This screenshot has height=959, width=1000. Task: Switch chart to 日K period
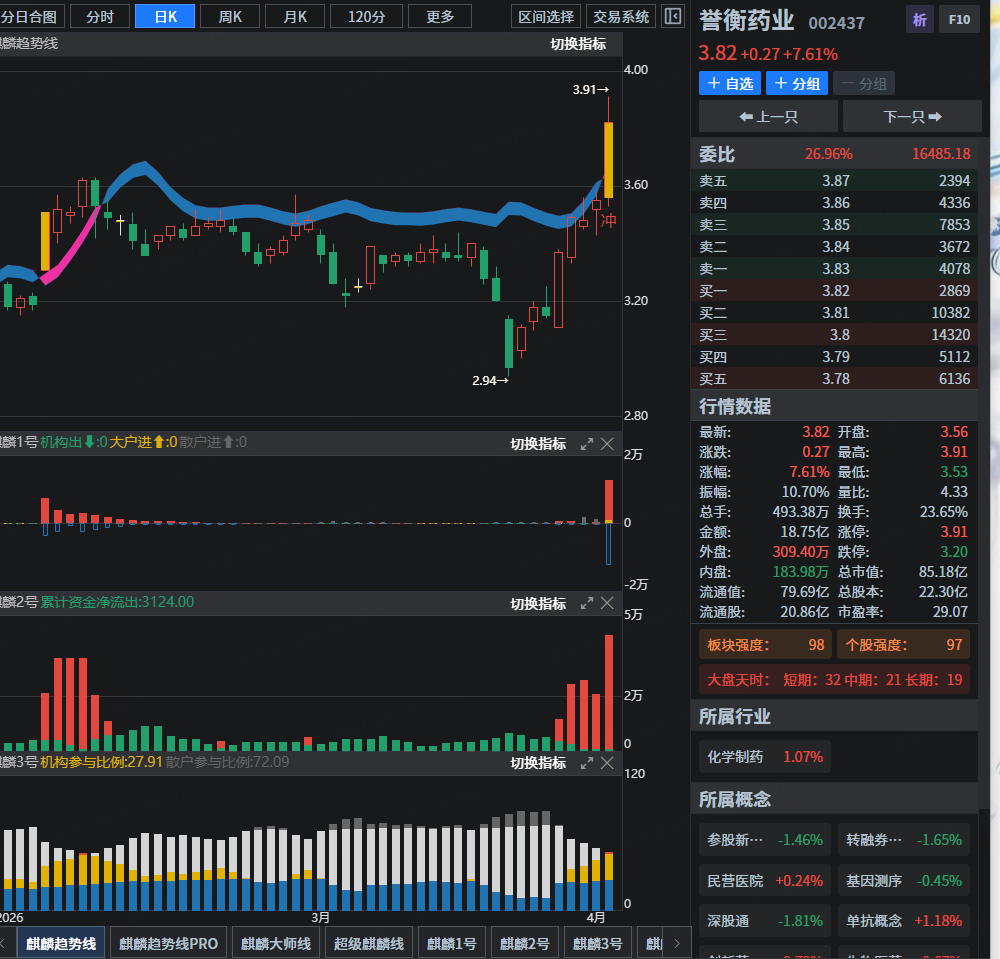(x=165, y=16)
